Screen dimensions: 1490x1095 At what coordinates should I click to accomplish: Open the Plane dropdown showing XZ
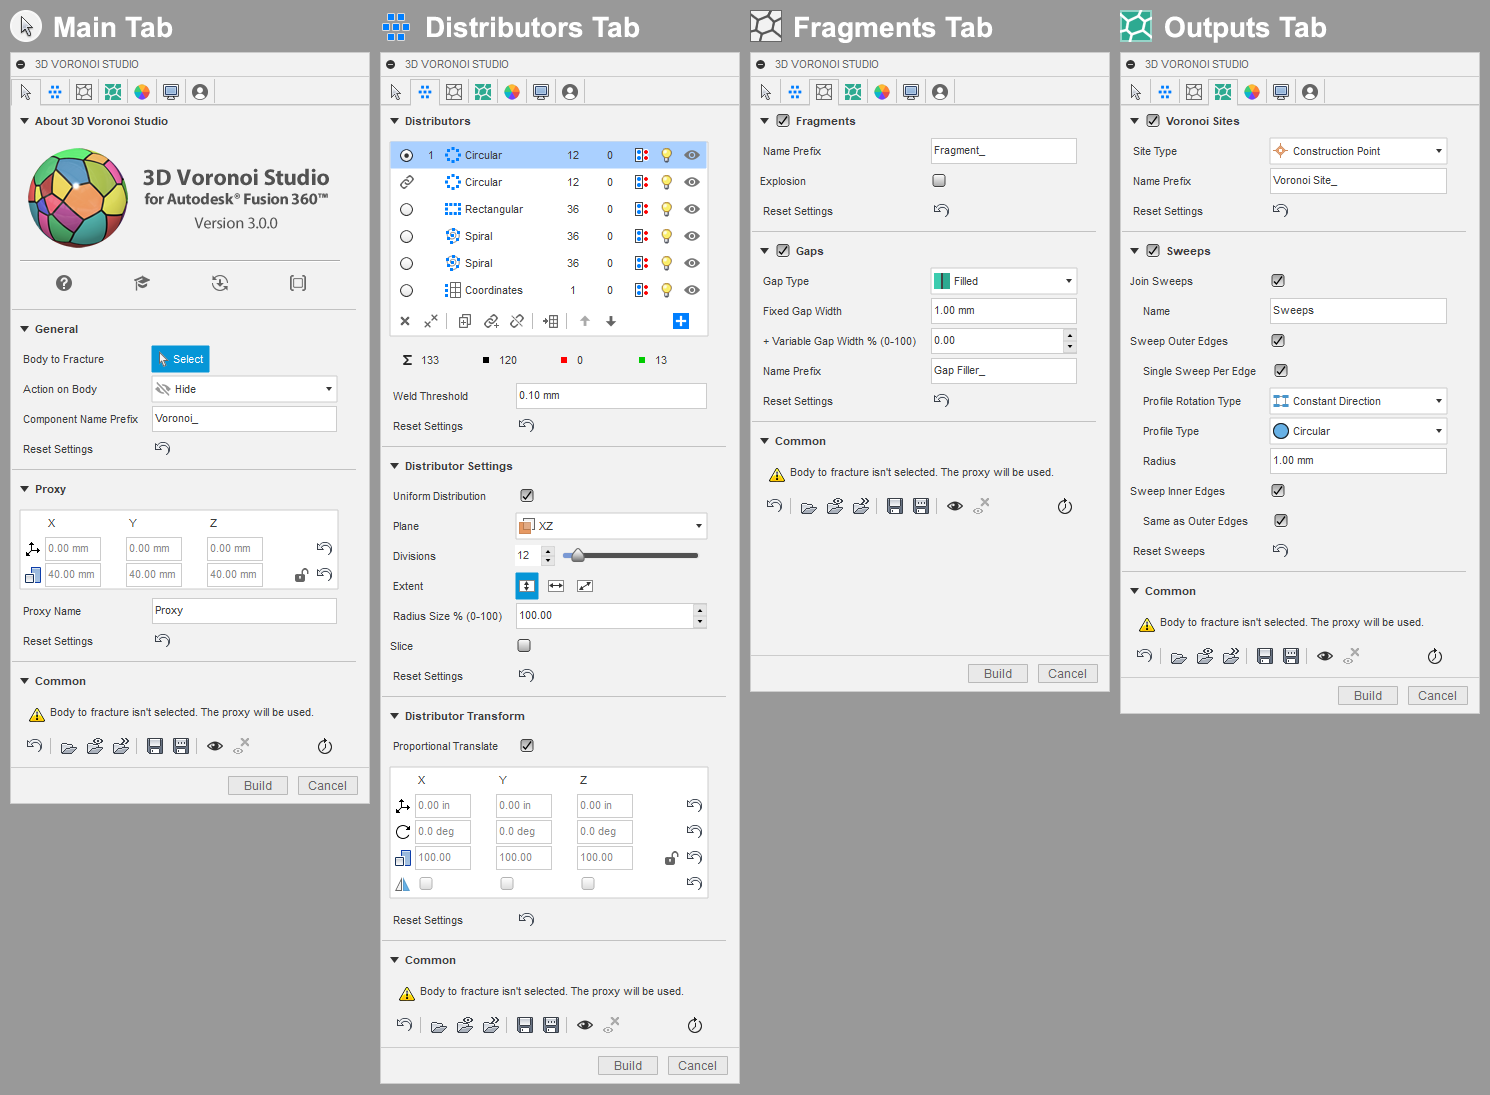tap(611, 526)
